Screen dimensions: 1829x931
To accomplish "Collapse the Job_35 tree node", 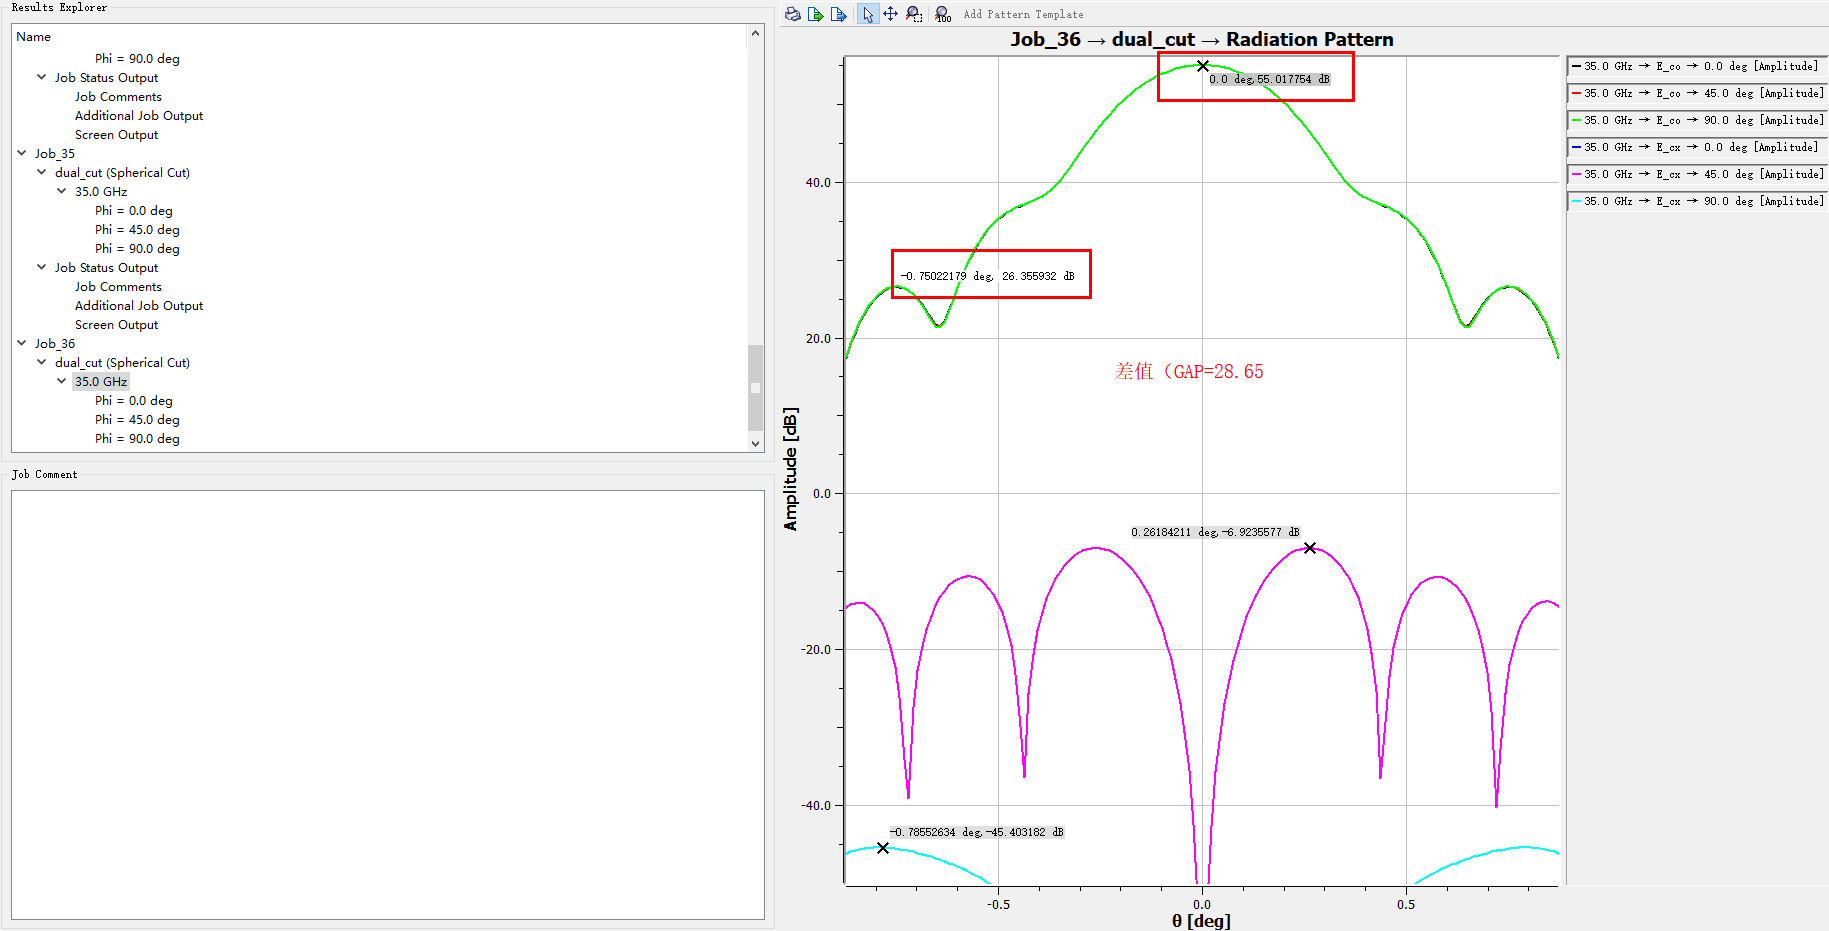I will 22,153.
